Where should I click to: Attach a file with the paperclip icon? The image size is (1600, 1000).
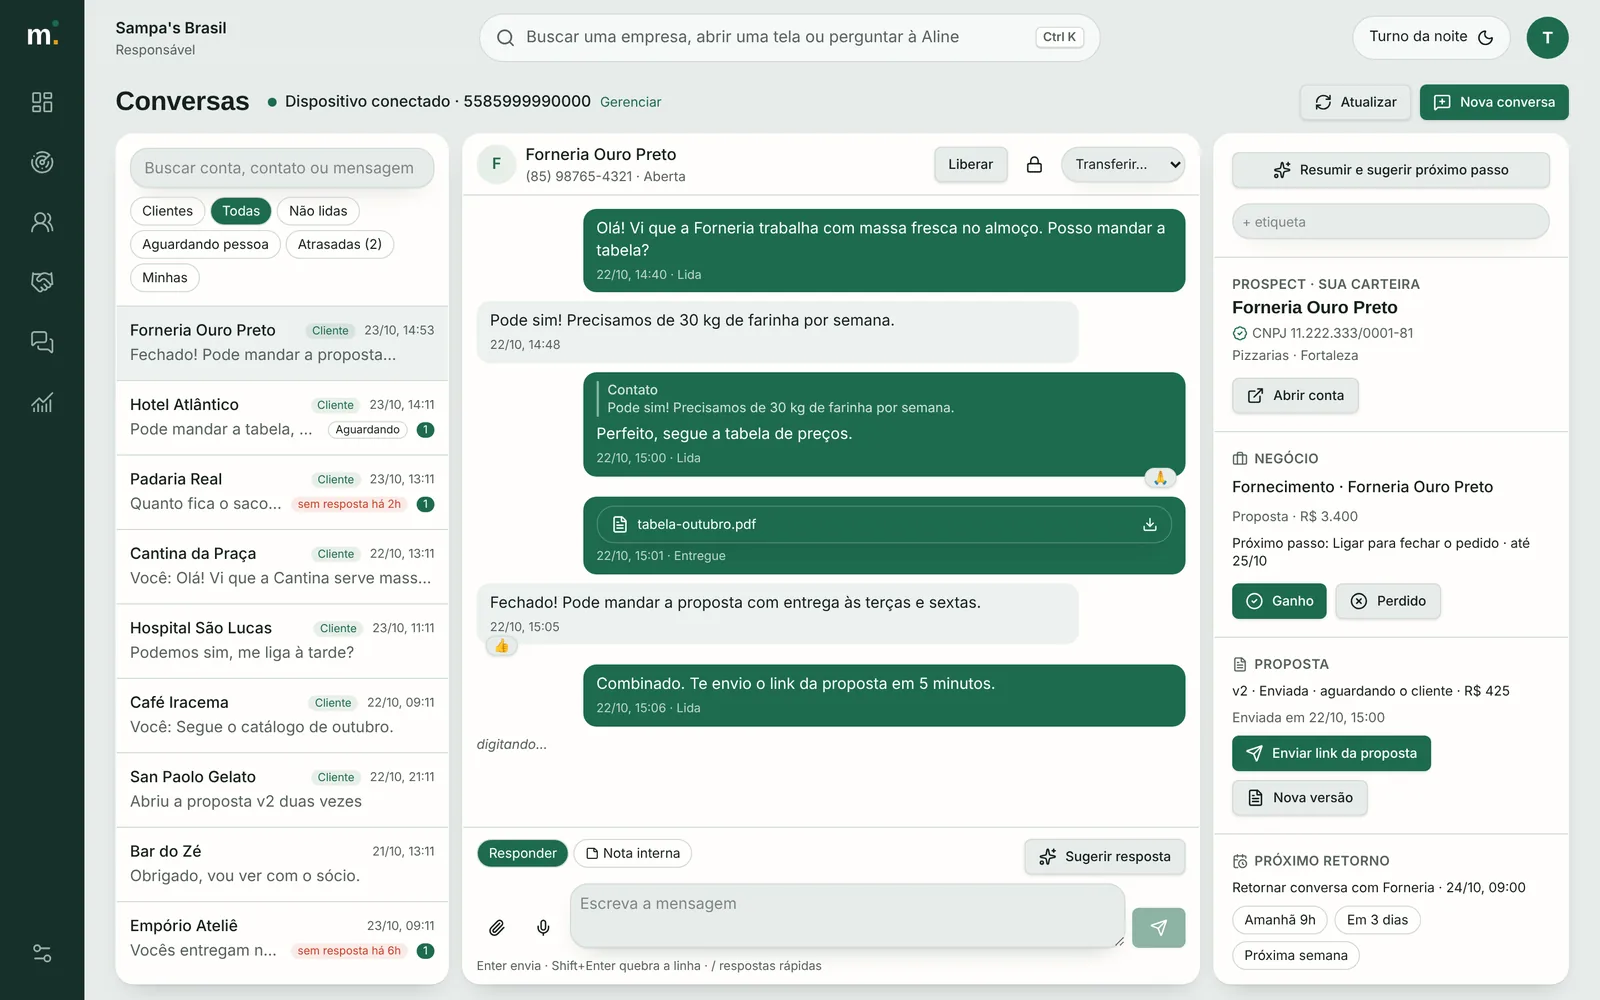tap(496, 928)
